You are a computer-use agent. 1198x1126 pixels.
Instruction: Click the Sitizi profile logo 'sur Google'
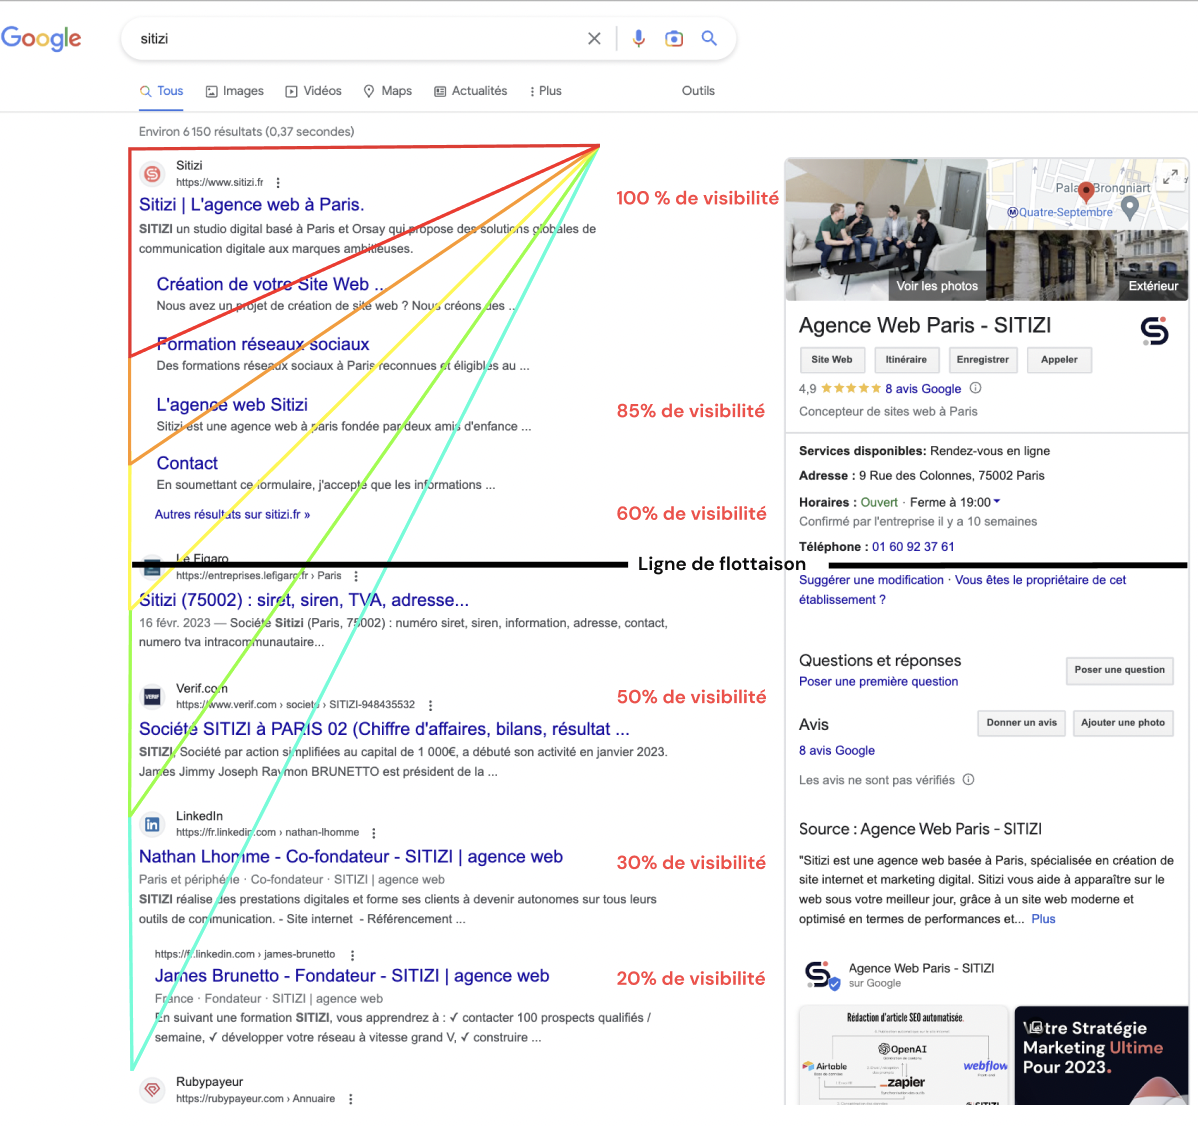[x=821, y=976]
